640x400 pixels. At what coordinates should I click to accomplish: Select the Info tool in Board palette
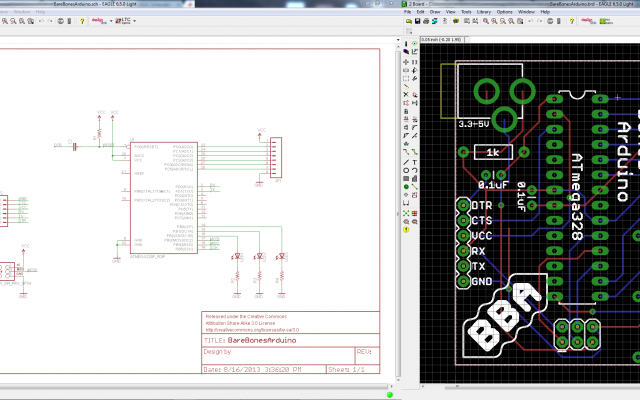406,44
